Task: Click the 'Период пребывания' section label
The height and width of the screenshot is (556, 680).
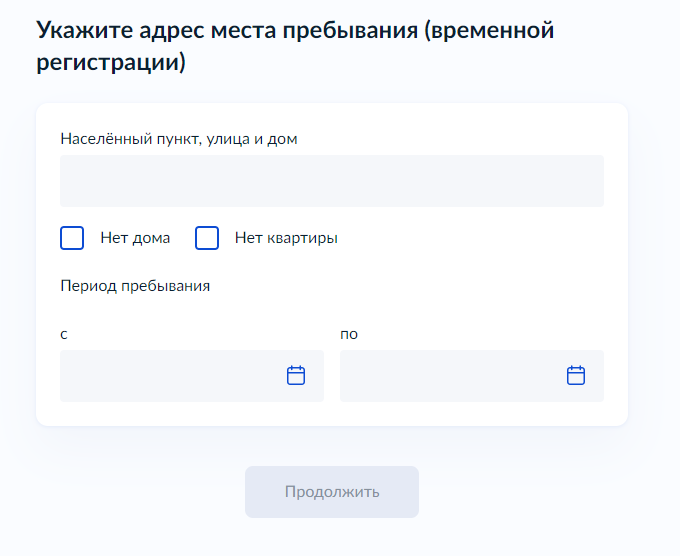Action: click(135, 286)
